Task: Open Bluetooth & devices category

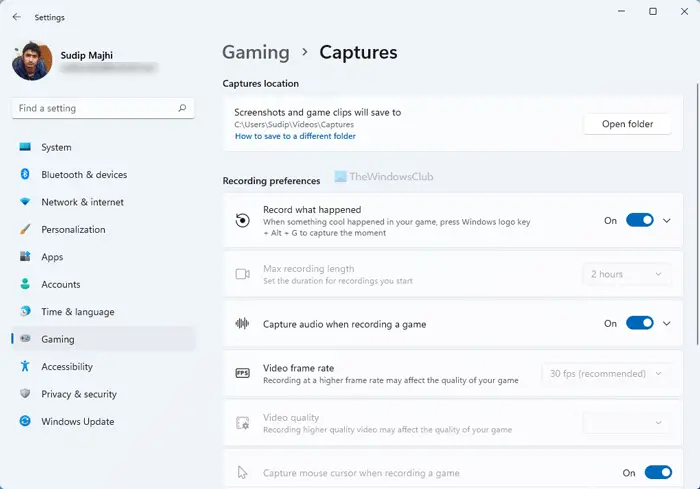Action: tap(103, 174)
